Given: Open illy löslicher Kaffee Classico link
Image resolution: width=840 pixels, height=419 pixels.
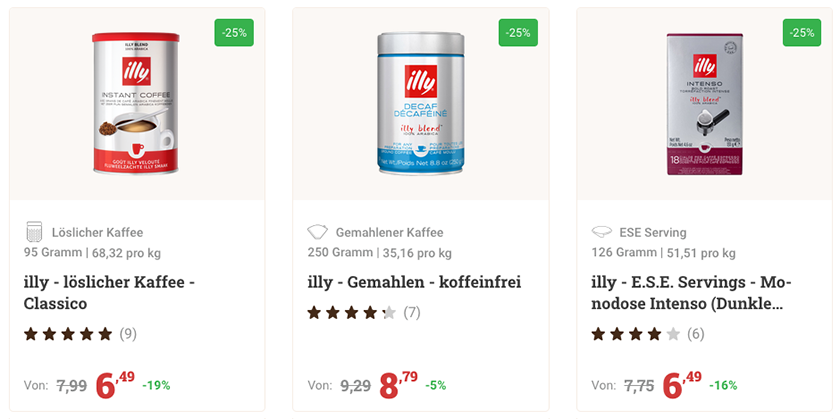Looking at the screenshot, I should tap(108, 292).
